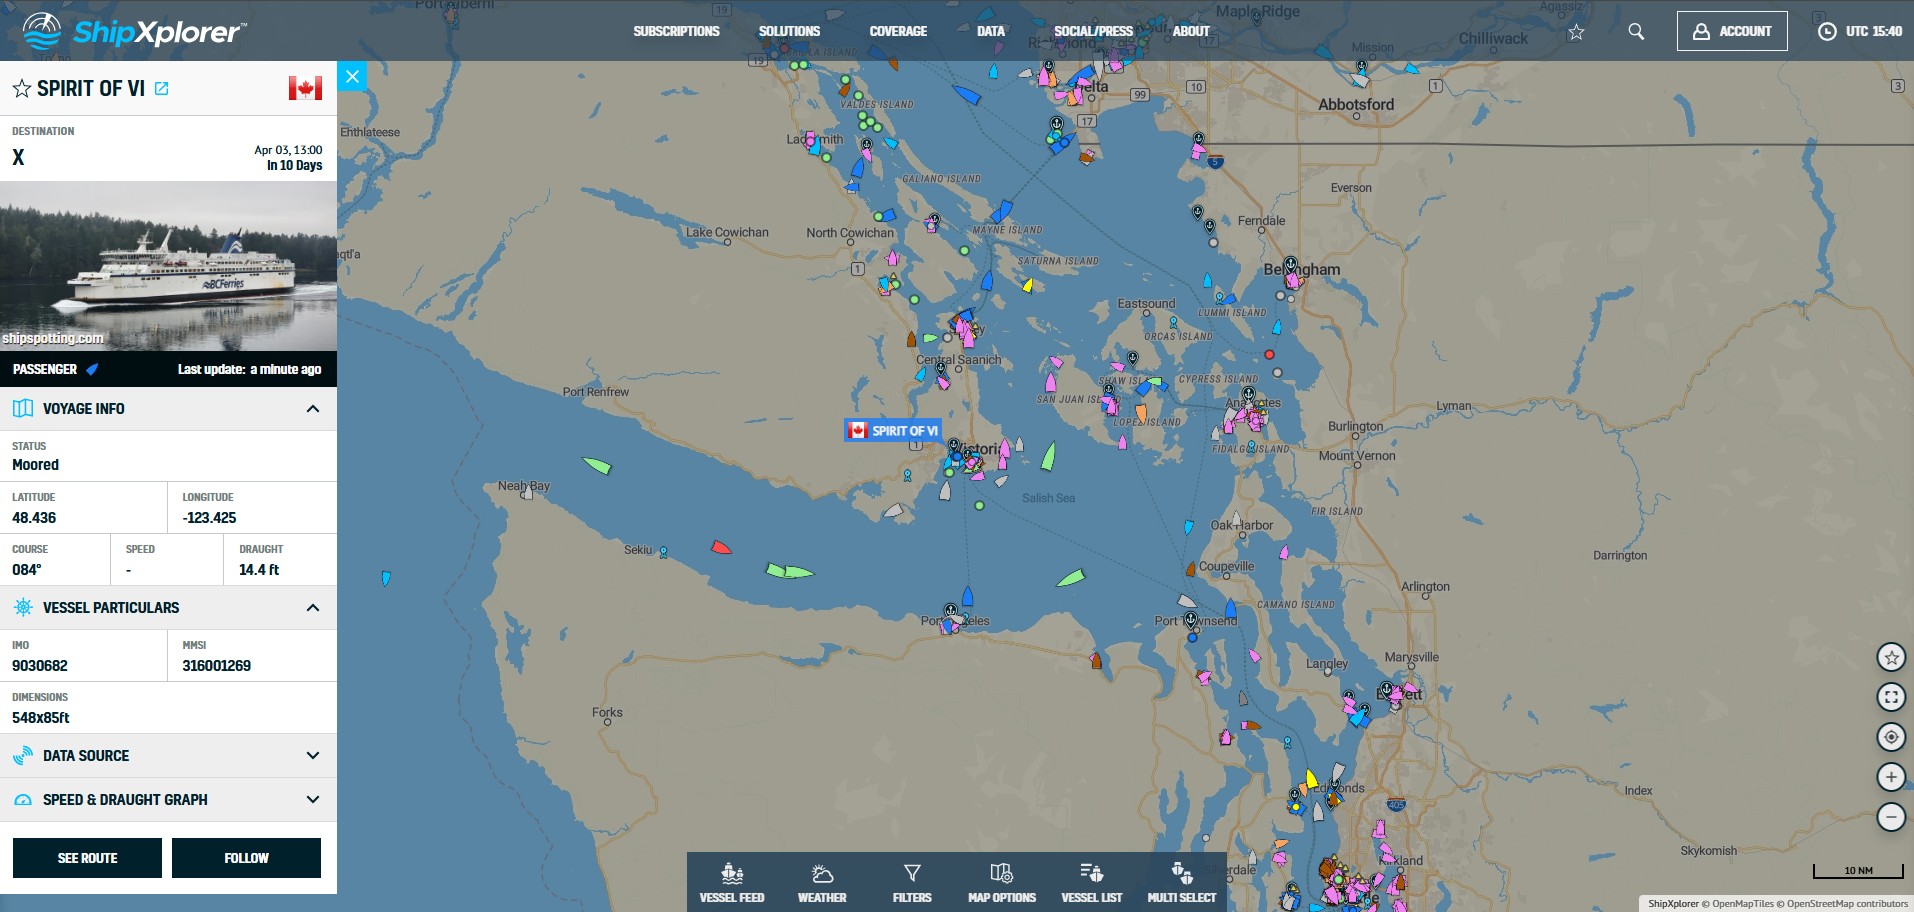Open the Social/Press menu
Screen dimensions: 1914x912
pos(1093,31)
